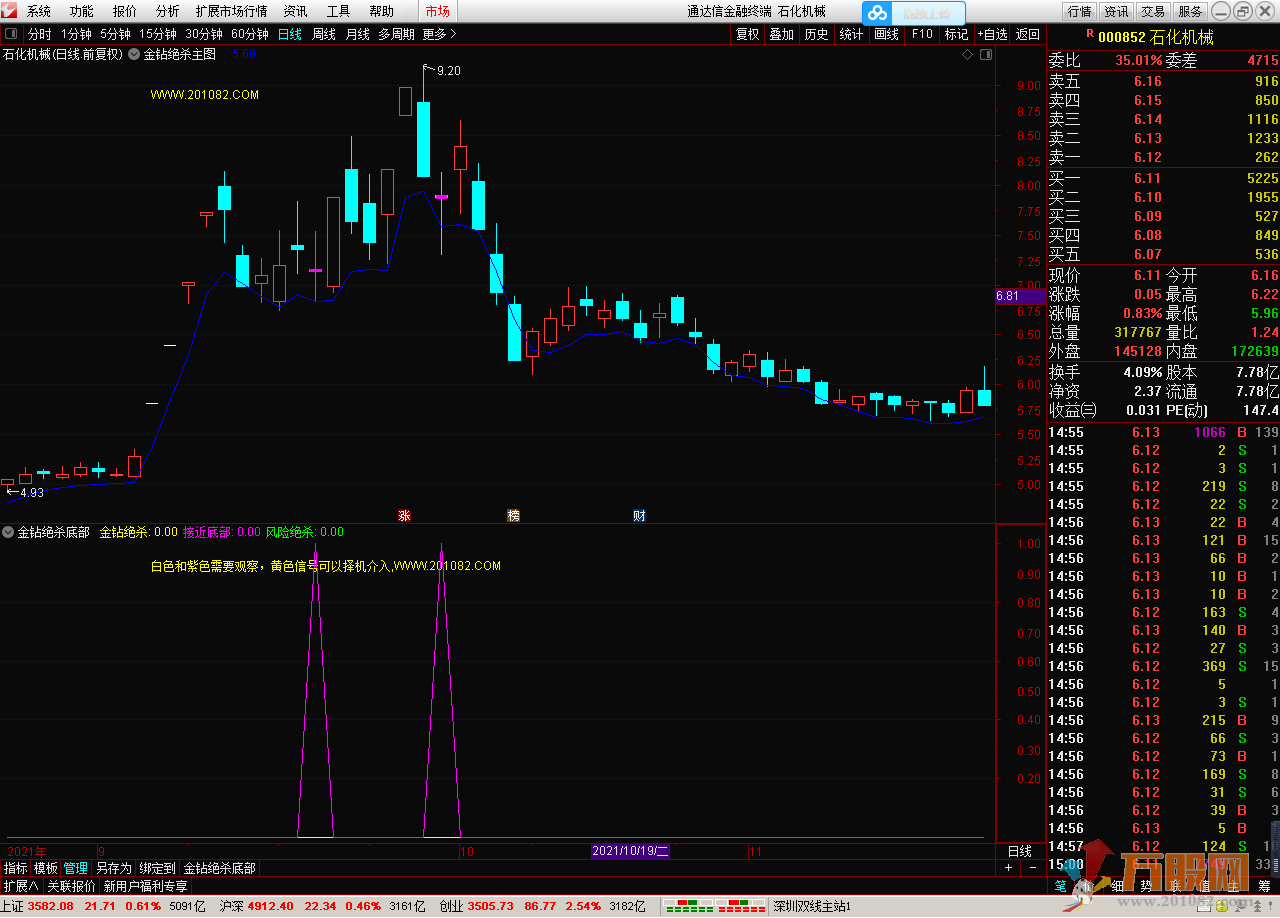Open the 画线 drawing tools
Image resolution: width=1280 pixels, height=918 pixels.
[x=886, y=34]
